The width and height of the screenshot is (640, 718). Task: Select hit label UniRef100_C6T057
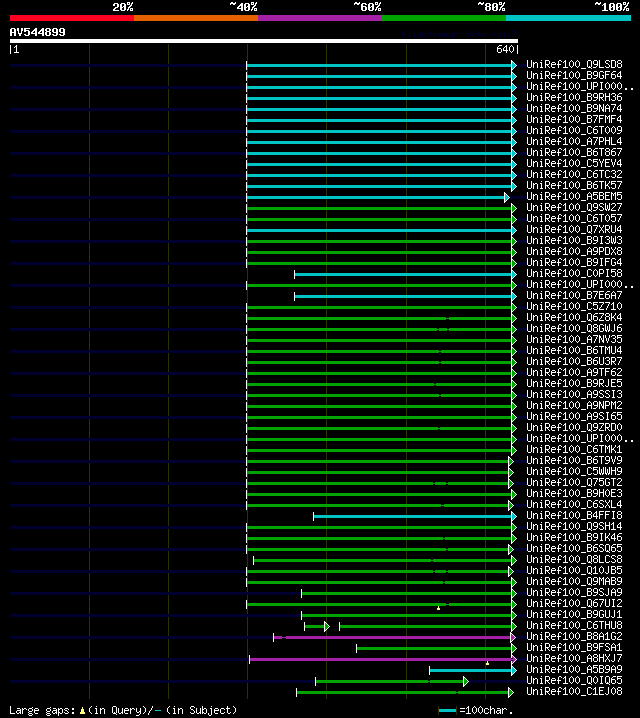tap(574, 218)
